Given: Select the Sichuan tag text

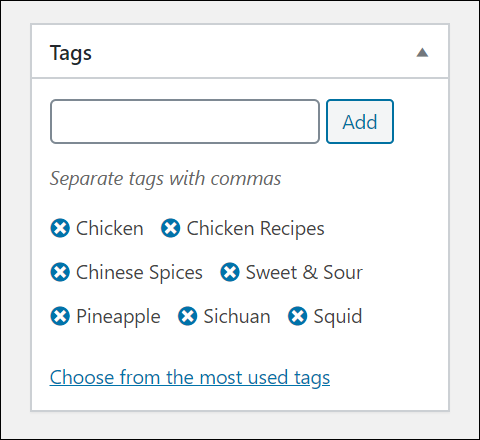Looking at the screenshot, I should (x=237, y=316).
